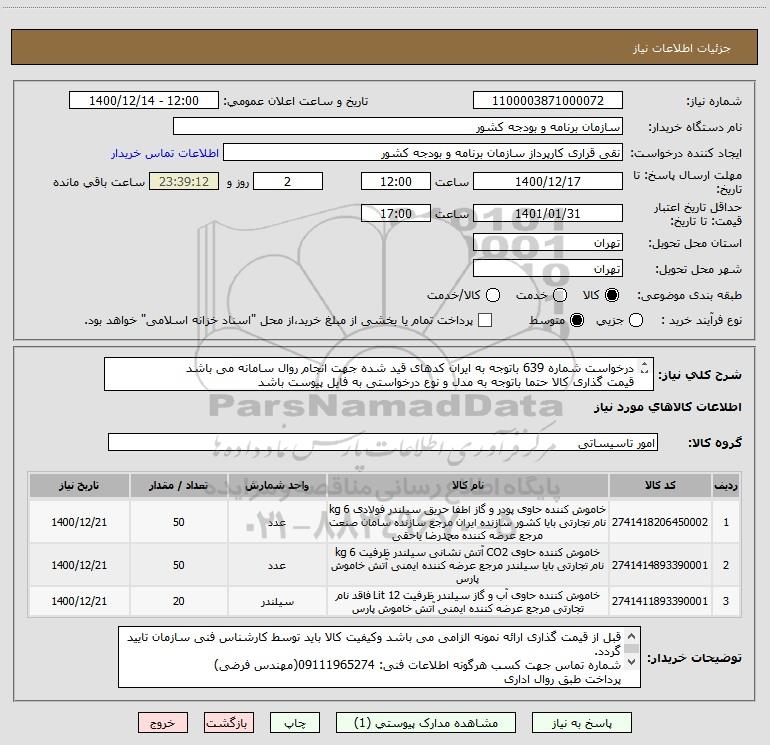Screen dimensions: 770x745
Task: Click the unit cell سیلندر in row 3
Action: (277, 601)
